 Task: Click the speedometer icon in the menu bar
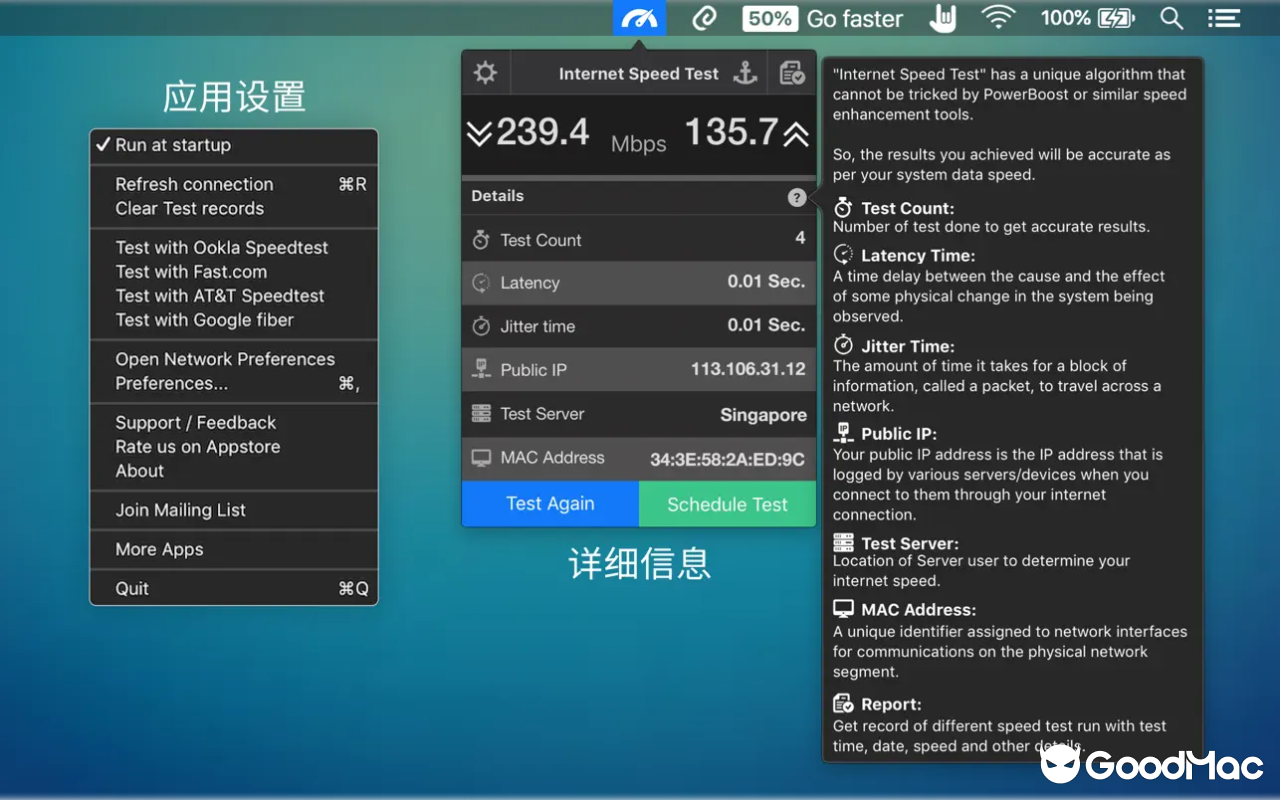(639, 17)
